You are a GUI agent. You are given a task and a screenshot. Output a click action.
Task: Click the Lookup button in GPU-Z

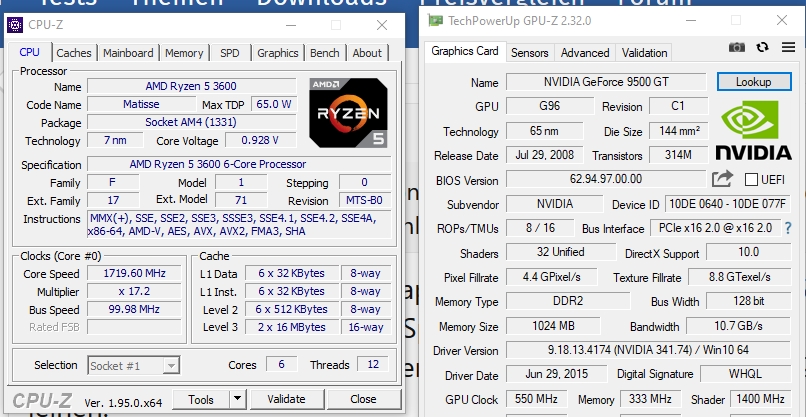click(x=754, y=82)
